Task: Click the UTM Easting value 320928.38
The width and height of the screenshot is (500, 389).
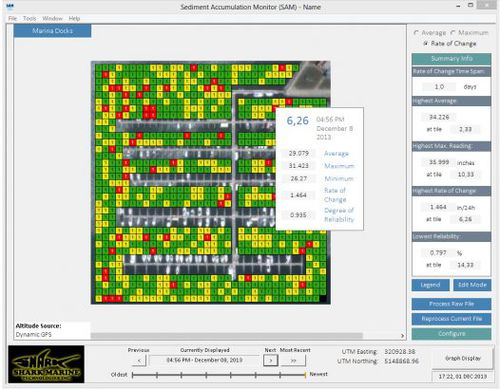Action: click(x=400, y=352)
